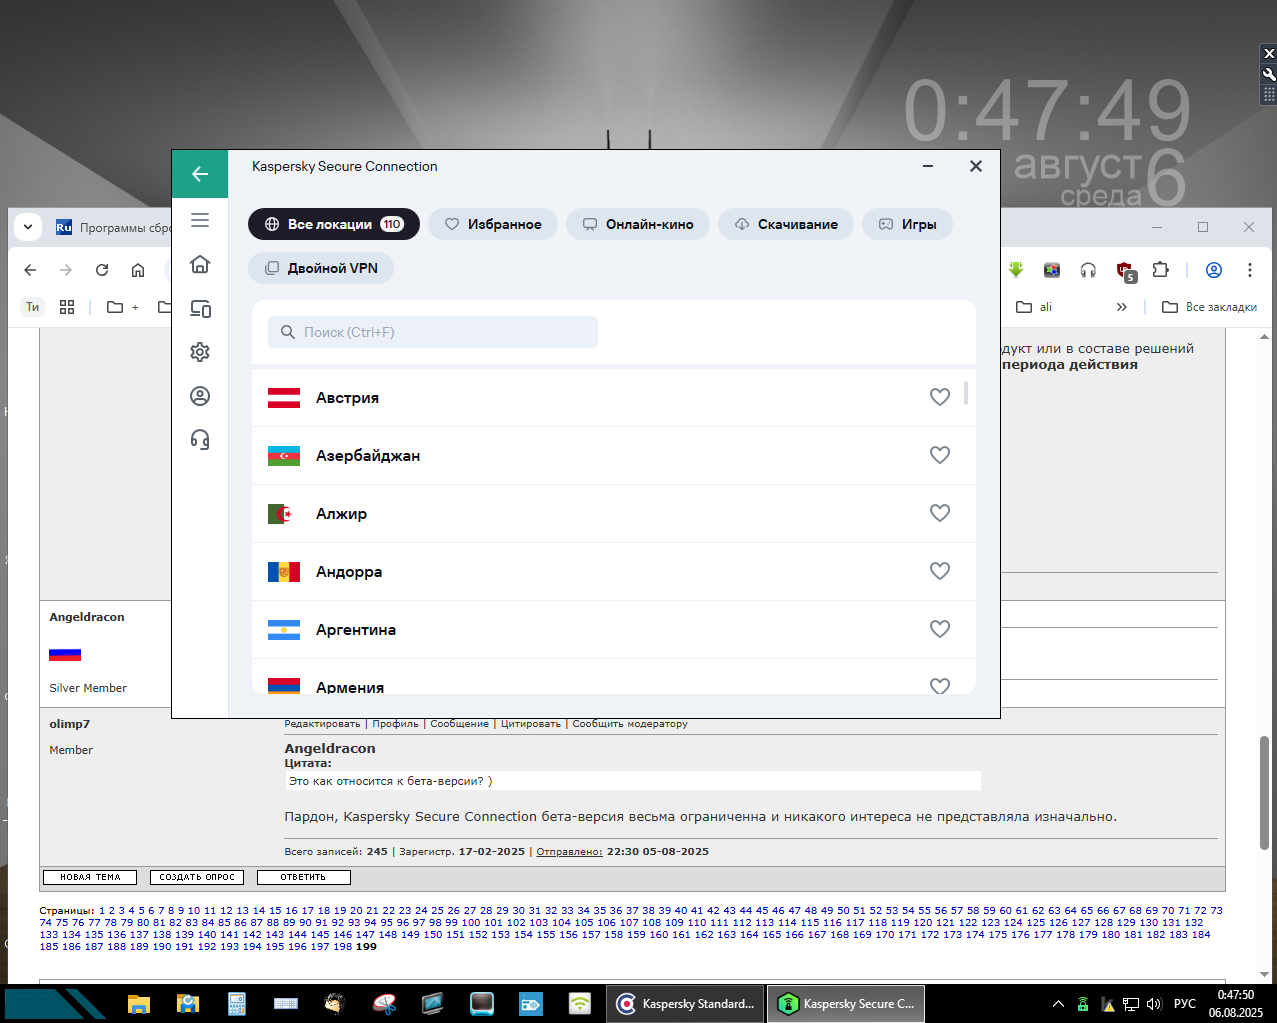Open the wrench icon on desktop widget
This screenshot has height=1023, width=1277.
(x=1269, y=74)
